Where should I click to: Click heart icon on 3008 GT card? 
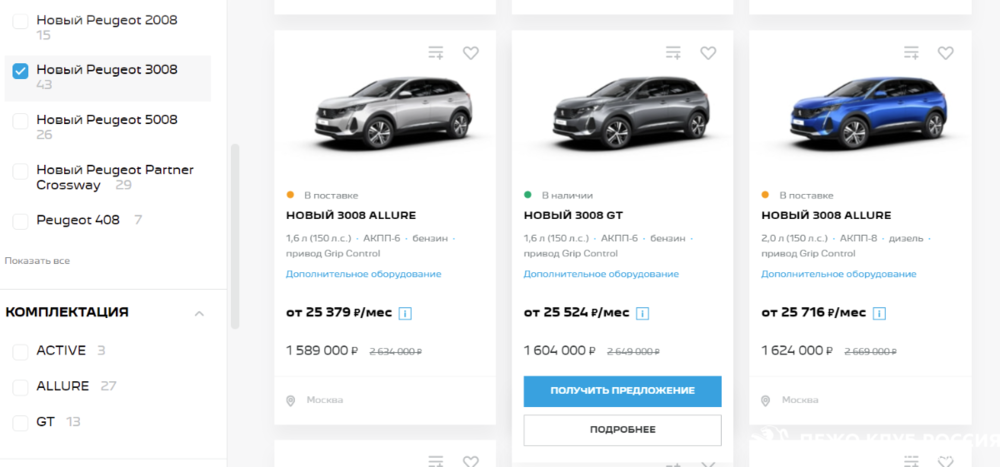[x=708, y=53]
